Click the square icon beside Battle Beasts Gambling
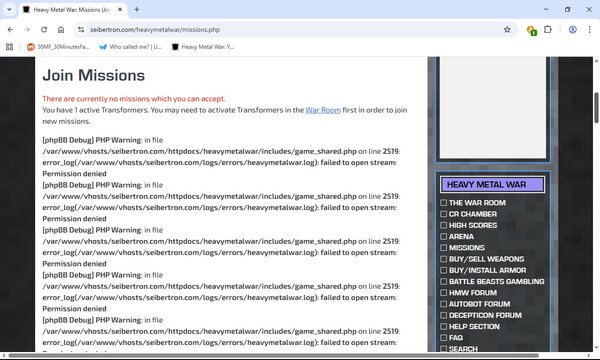 point(443,282)
